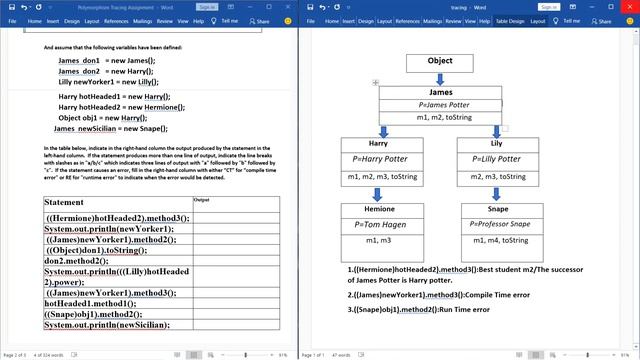Open ribbon display options in left window
The width and height of the screenshot is (640, 360).
click(x=231, y=7)
